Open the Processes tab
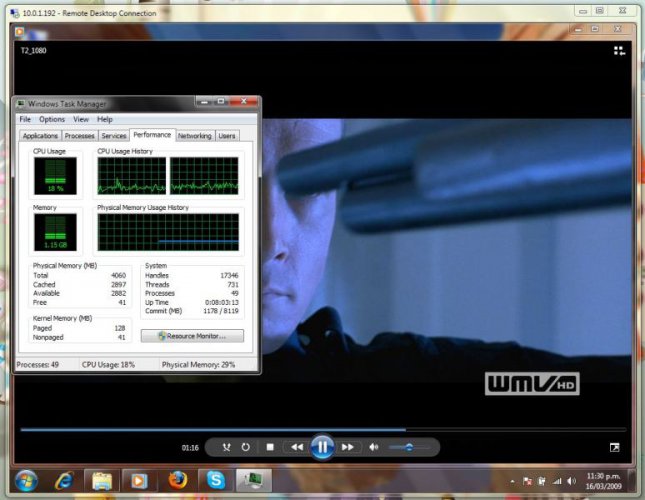Image resolution: width=645 pixels, height=500 pixels. click(80, 135)
